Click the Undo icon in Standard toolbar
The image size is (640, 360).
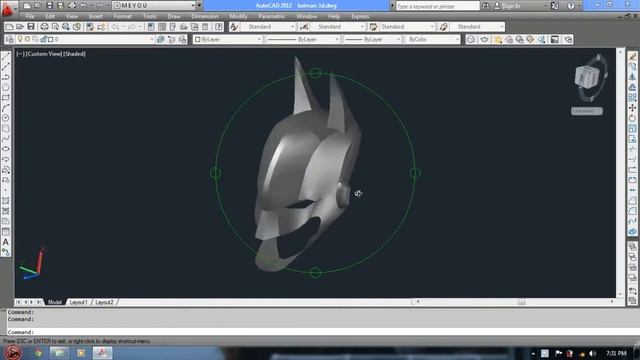[x=116, y=27]
